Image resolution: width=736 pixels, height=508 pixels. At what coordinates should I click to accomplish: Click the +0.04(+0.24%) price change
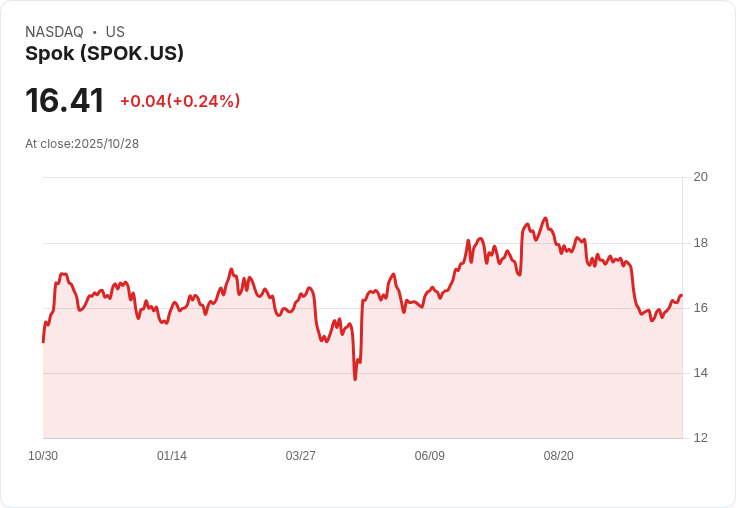180,101
